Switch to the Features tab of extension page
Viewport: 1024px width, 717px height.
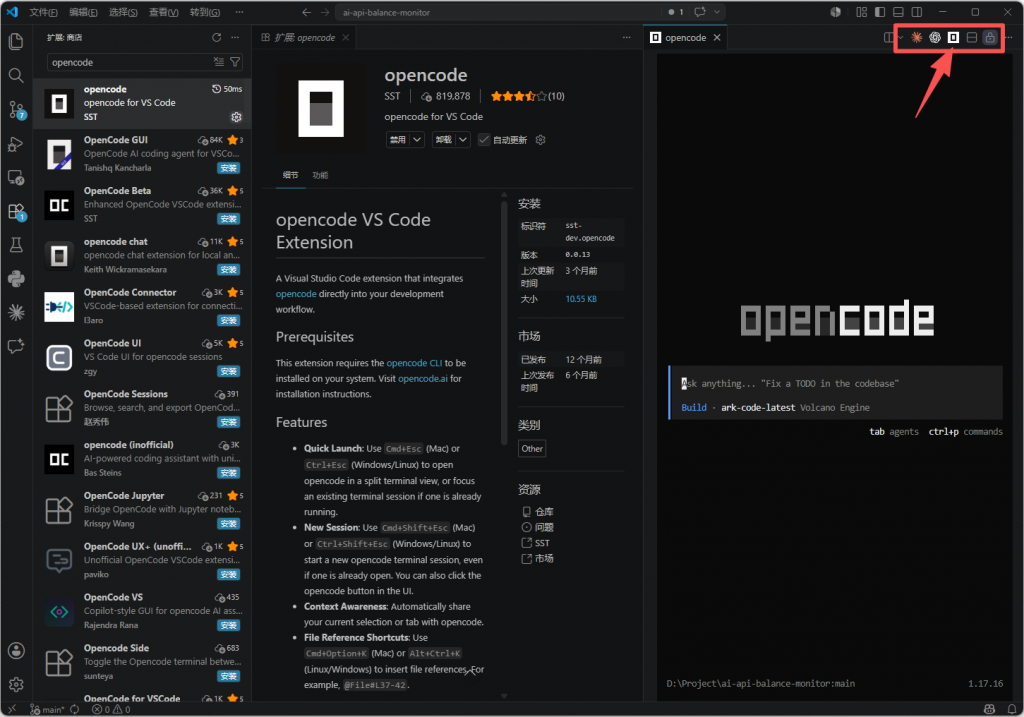point(320,175)
